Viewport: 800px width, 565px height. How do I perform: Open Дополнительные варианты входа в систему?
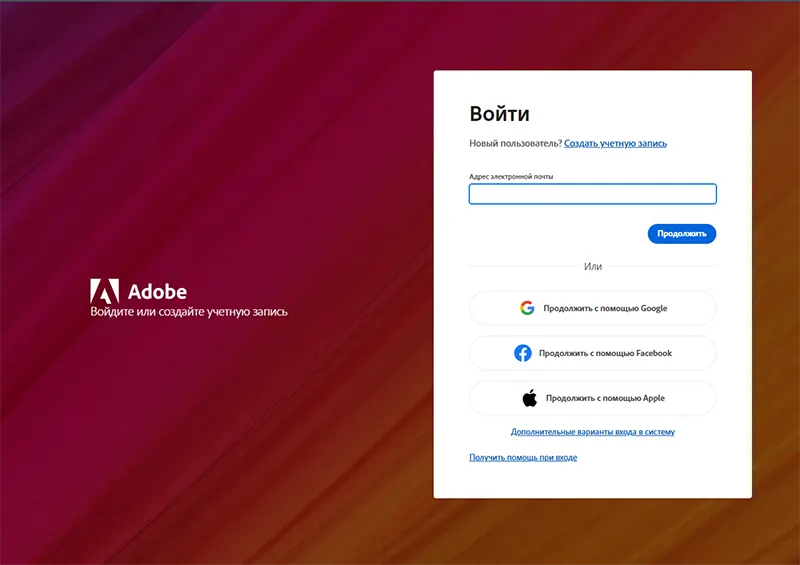tap(592, 433)
